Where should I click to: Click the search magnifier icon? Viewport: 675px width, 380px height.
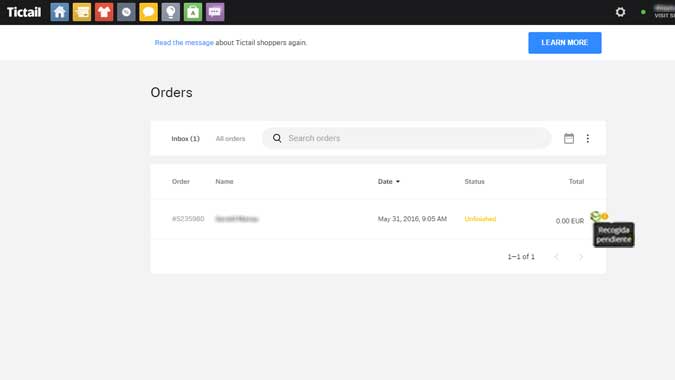[277, 138]
